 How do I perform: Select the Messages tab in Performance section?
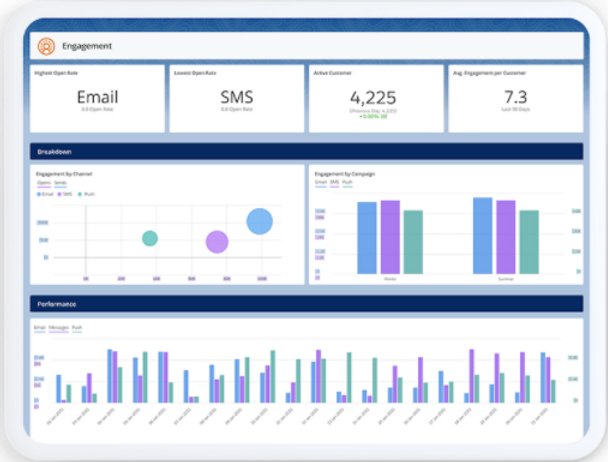pos(58,327)
